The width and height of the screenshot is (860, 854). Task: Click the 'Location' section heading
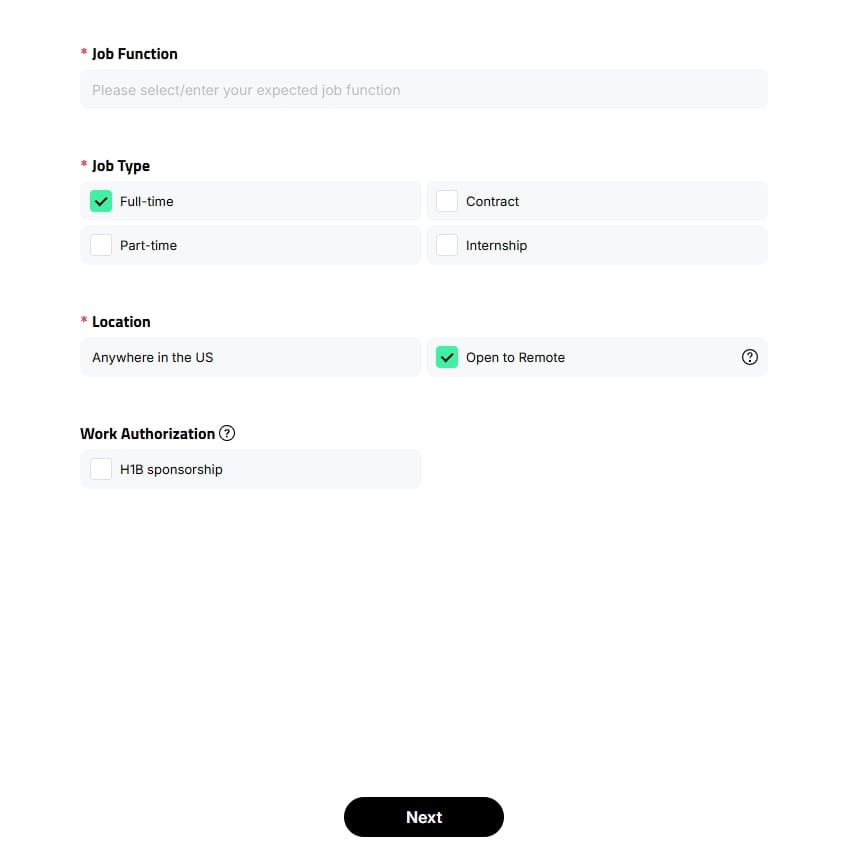coord(121,322)
